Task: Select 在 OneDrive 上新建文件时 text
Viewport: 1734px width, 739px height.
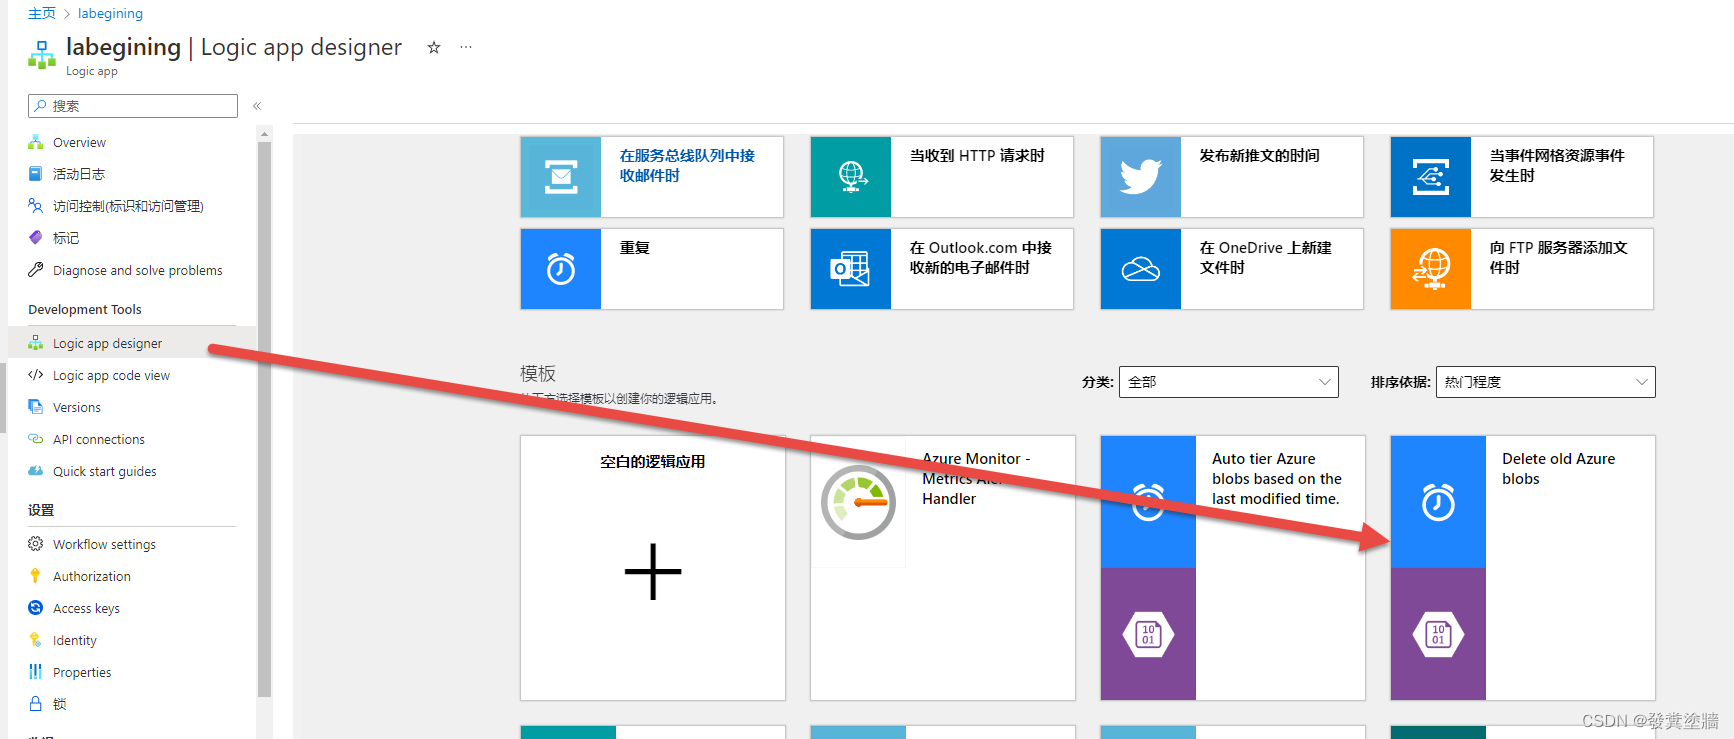Action: point(1265,257)
